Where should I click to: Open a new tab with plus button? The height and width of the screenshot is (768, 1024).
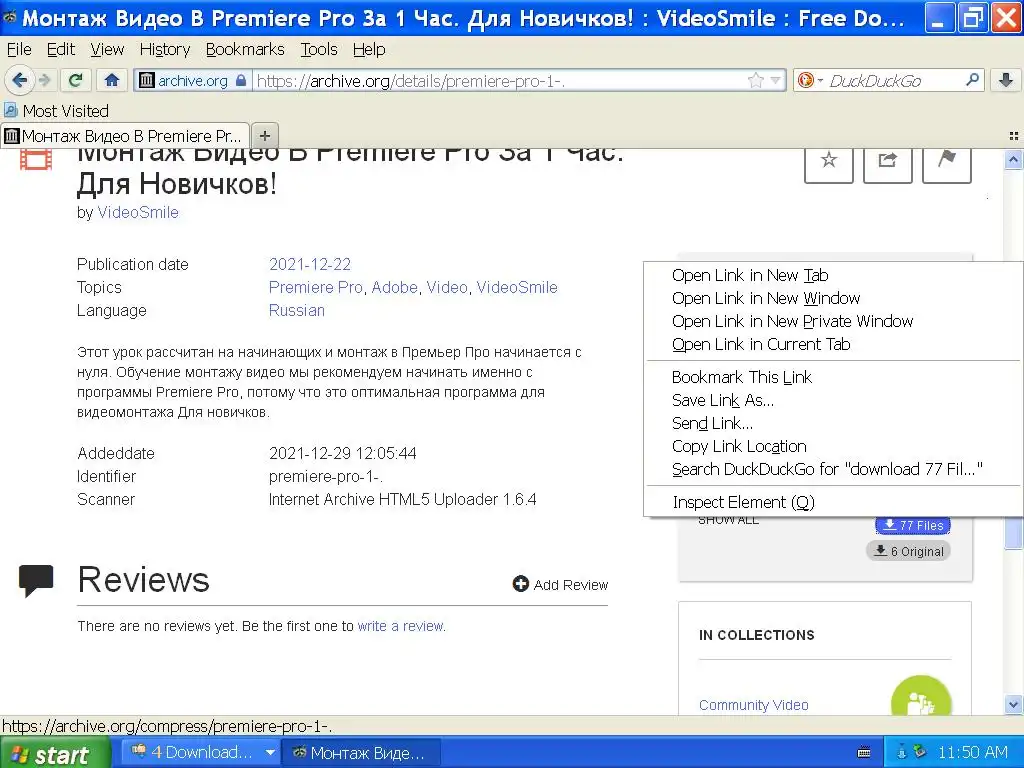(x=264, y=136)
